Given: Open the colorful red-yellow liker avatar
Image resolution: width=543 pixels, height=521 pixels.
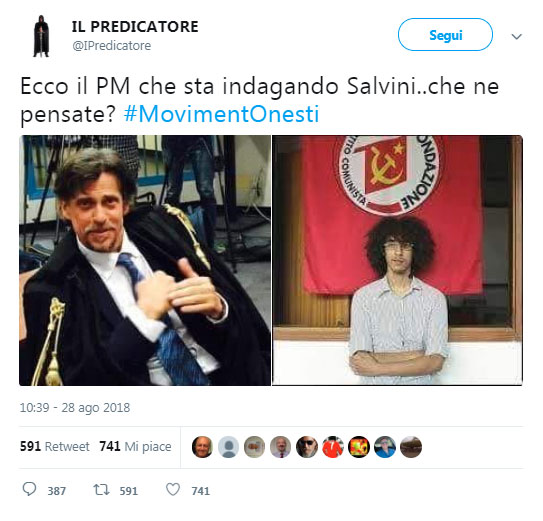Looking at the screenshot, I should coord(359,447).
